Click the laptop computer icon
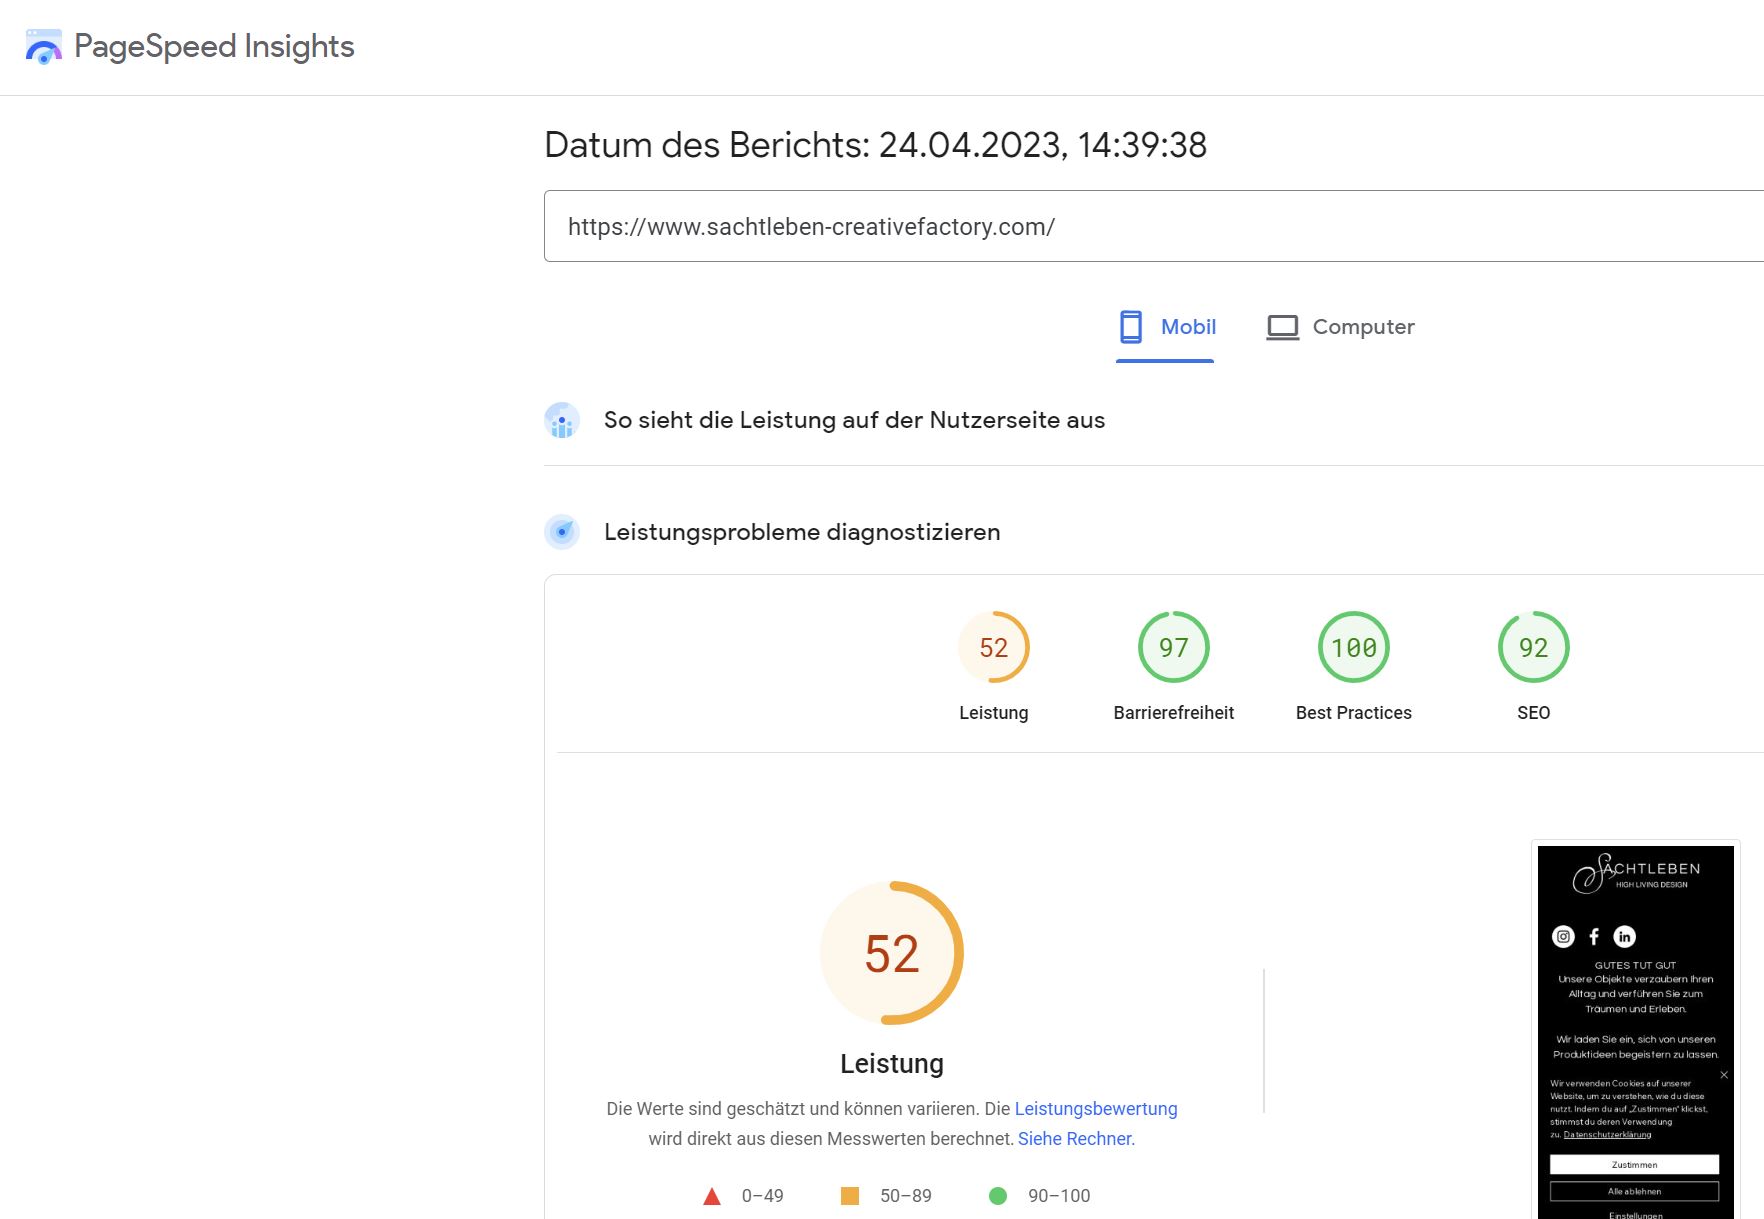The image size is (1764, 1219). [x=1283, y=327]
